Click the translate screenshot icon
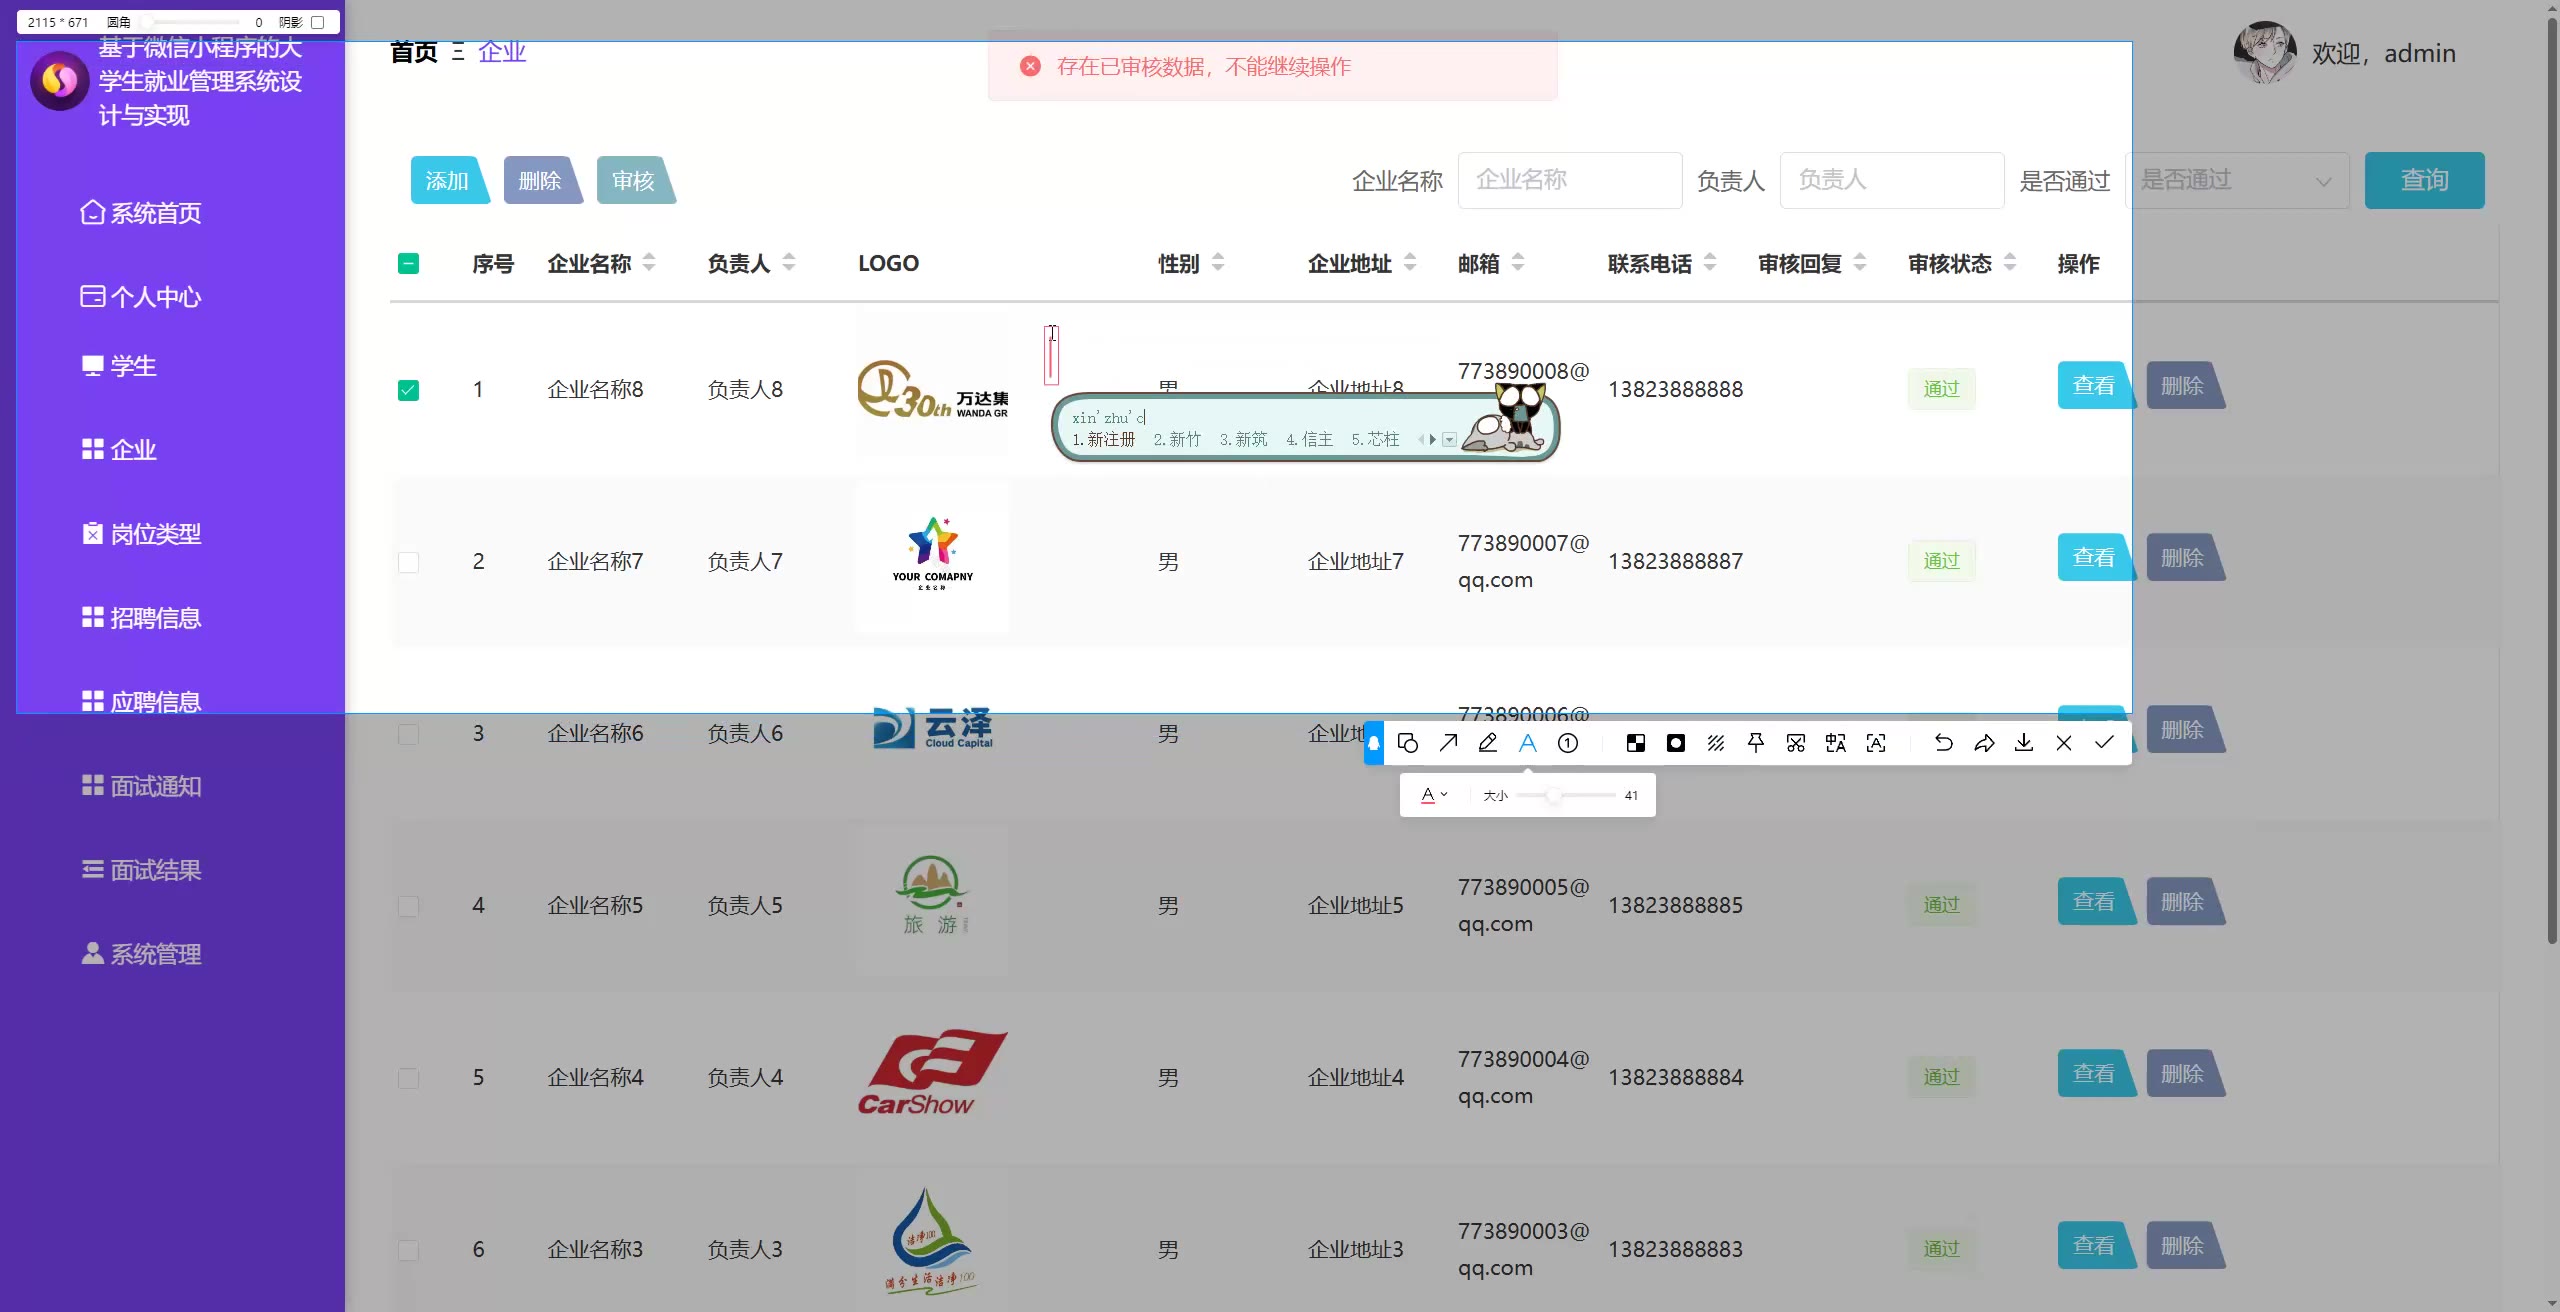Screen dimensions: 2560x1312 (1836, 742)
